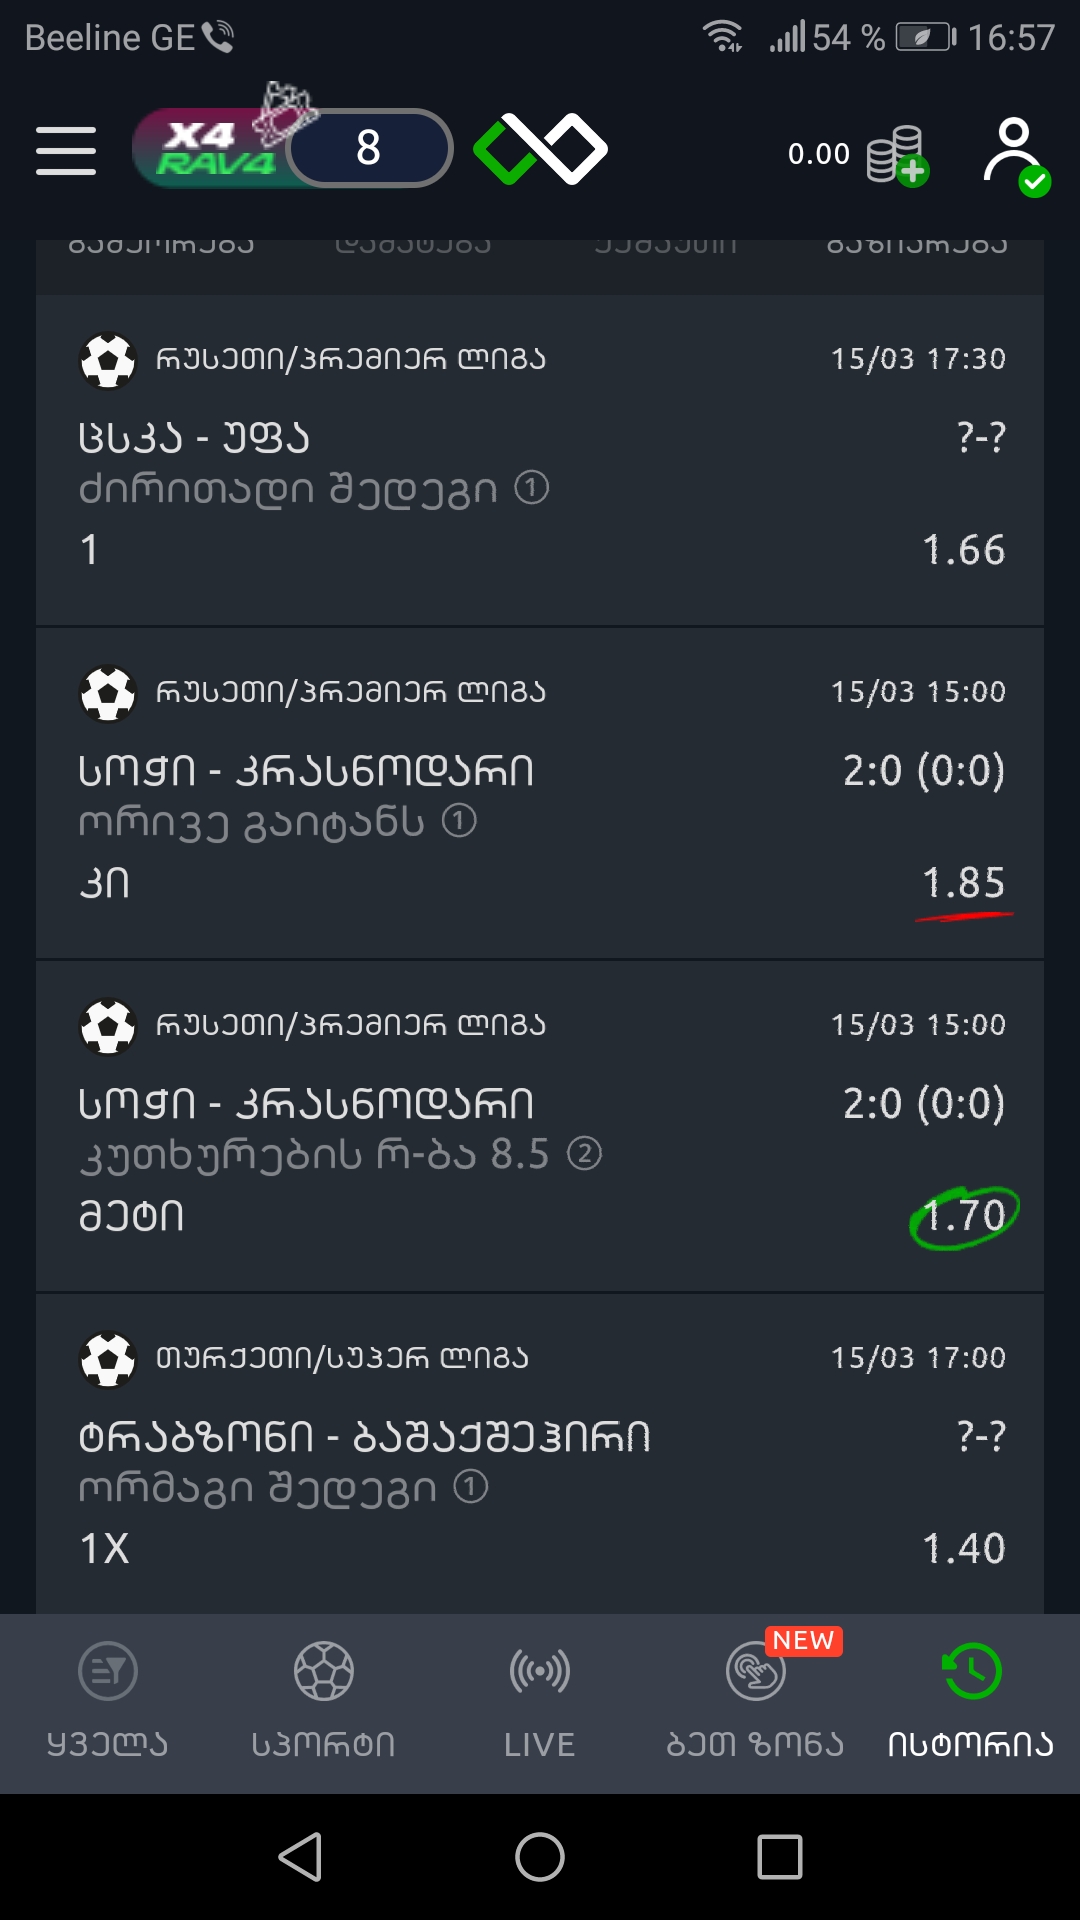Open the hamburger menu
This screenshot has height=1920, width=1080.
[x=66, y=150]
